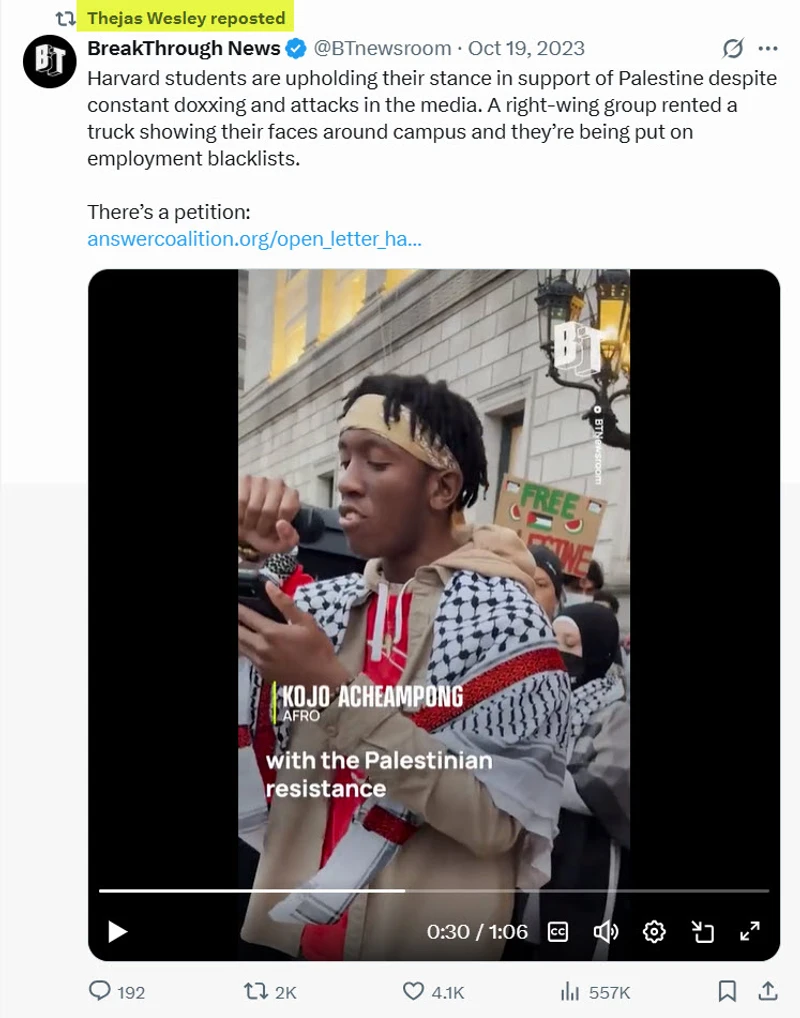Open the answercoalition.org petition link
Screen dimensions: 800x1018
[254, 239]
